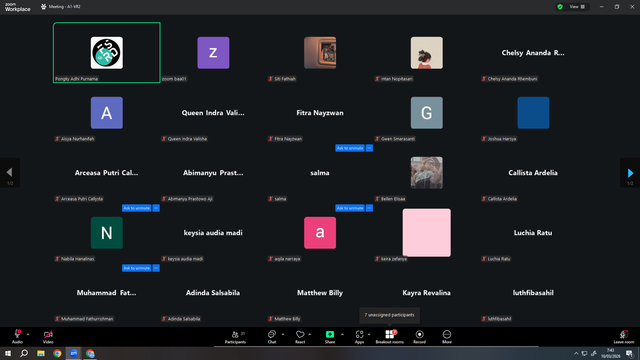Open Windows taskbar search
The height and width of the screenshot is (360, 640).
24,353
